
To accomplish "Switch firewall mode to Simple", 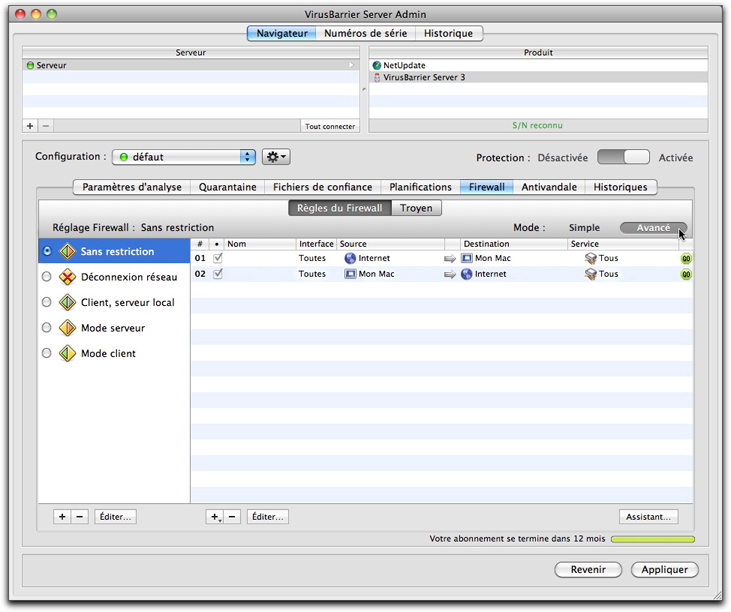I will [584, 227].
